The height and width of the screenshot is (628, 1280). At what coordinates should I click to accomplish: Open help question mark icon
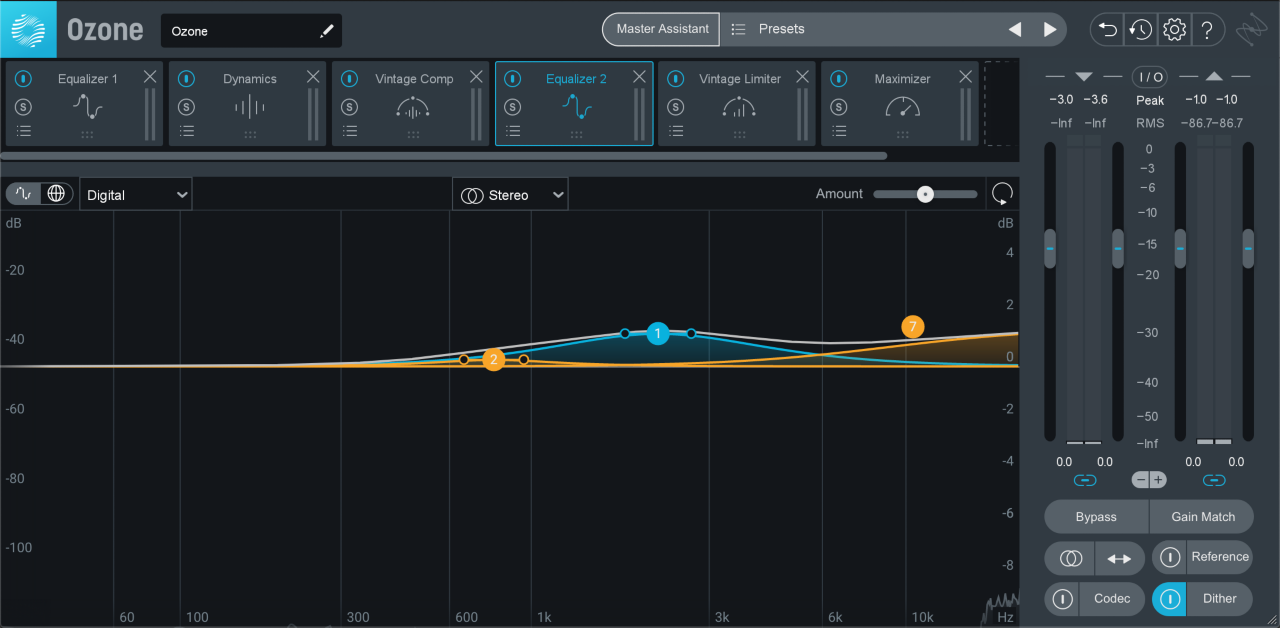1207,30
